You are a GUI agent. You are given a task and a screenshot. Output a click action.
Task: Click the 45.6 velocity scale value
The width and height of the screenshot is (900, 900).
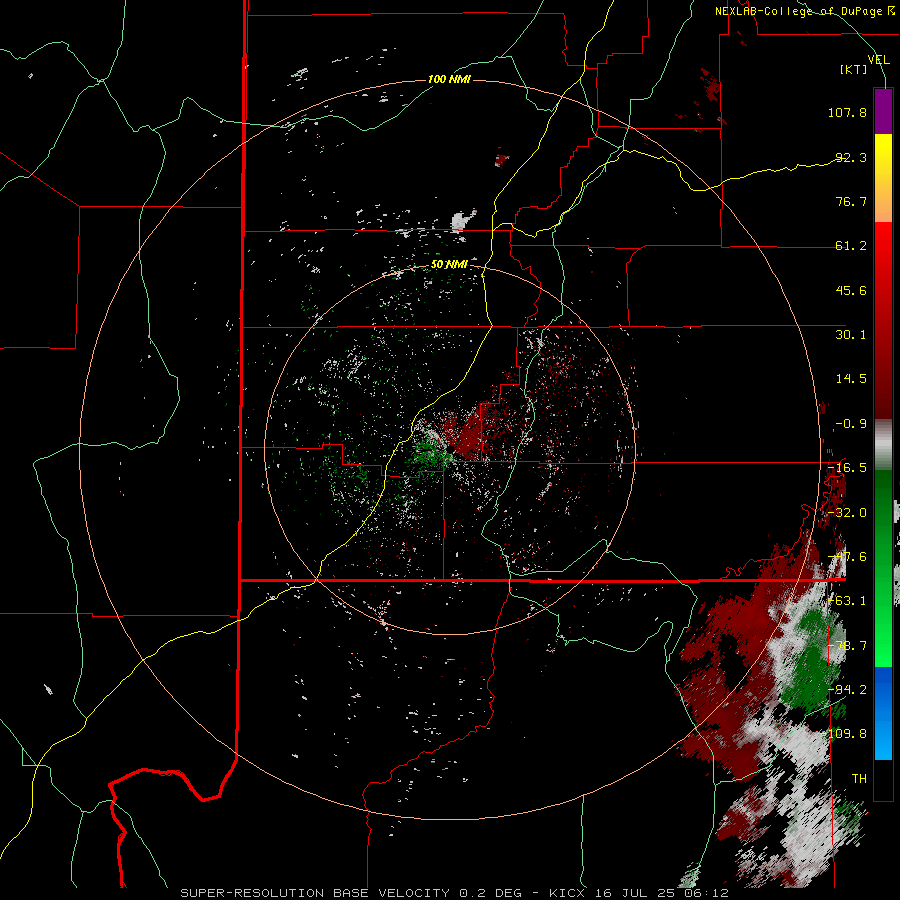(x=851, y=290)
